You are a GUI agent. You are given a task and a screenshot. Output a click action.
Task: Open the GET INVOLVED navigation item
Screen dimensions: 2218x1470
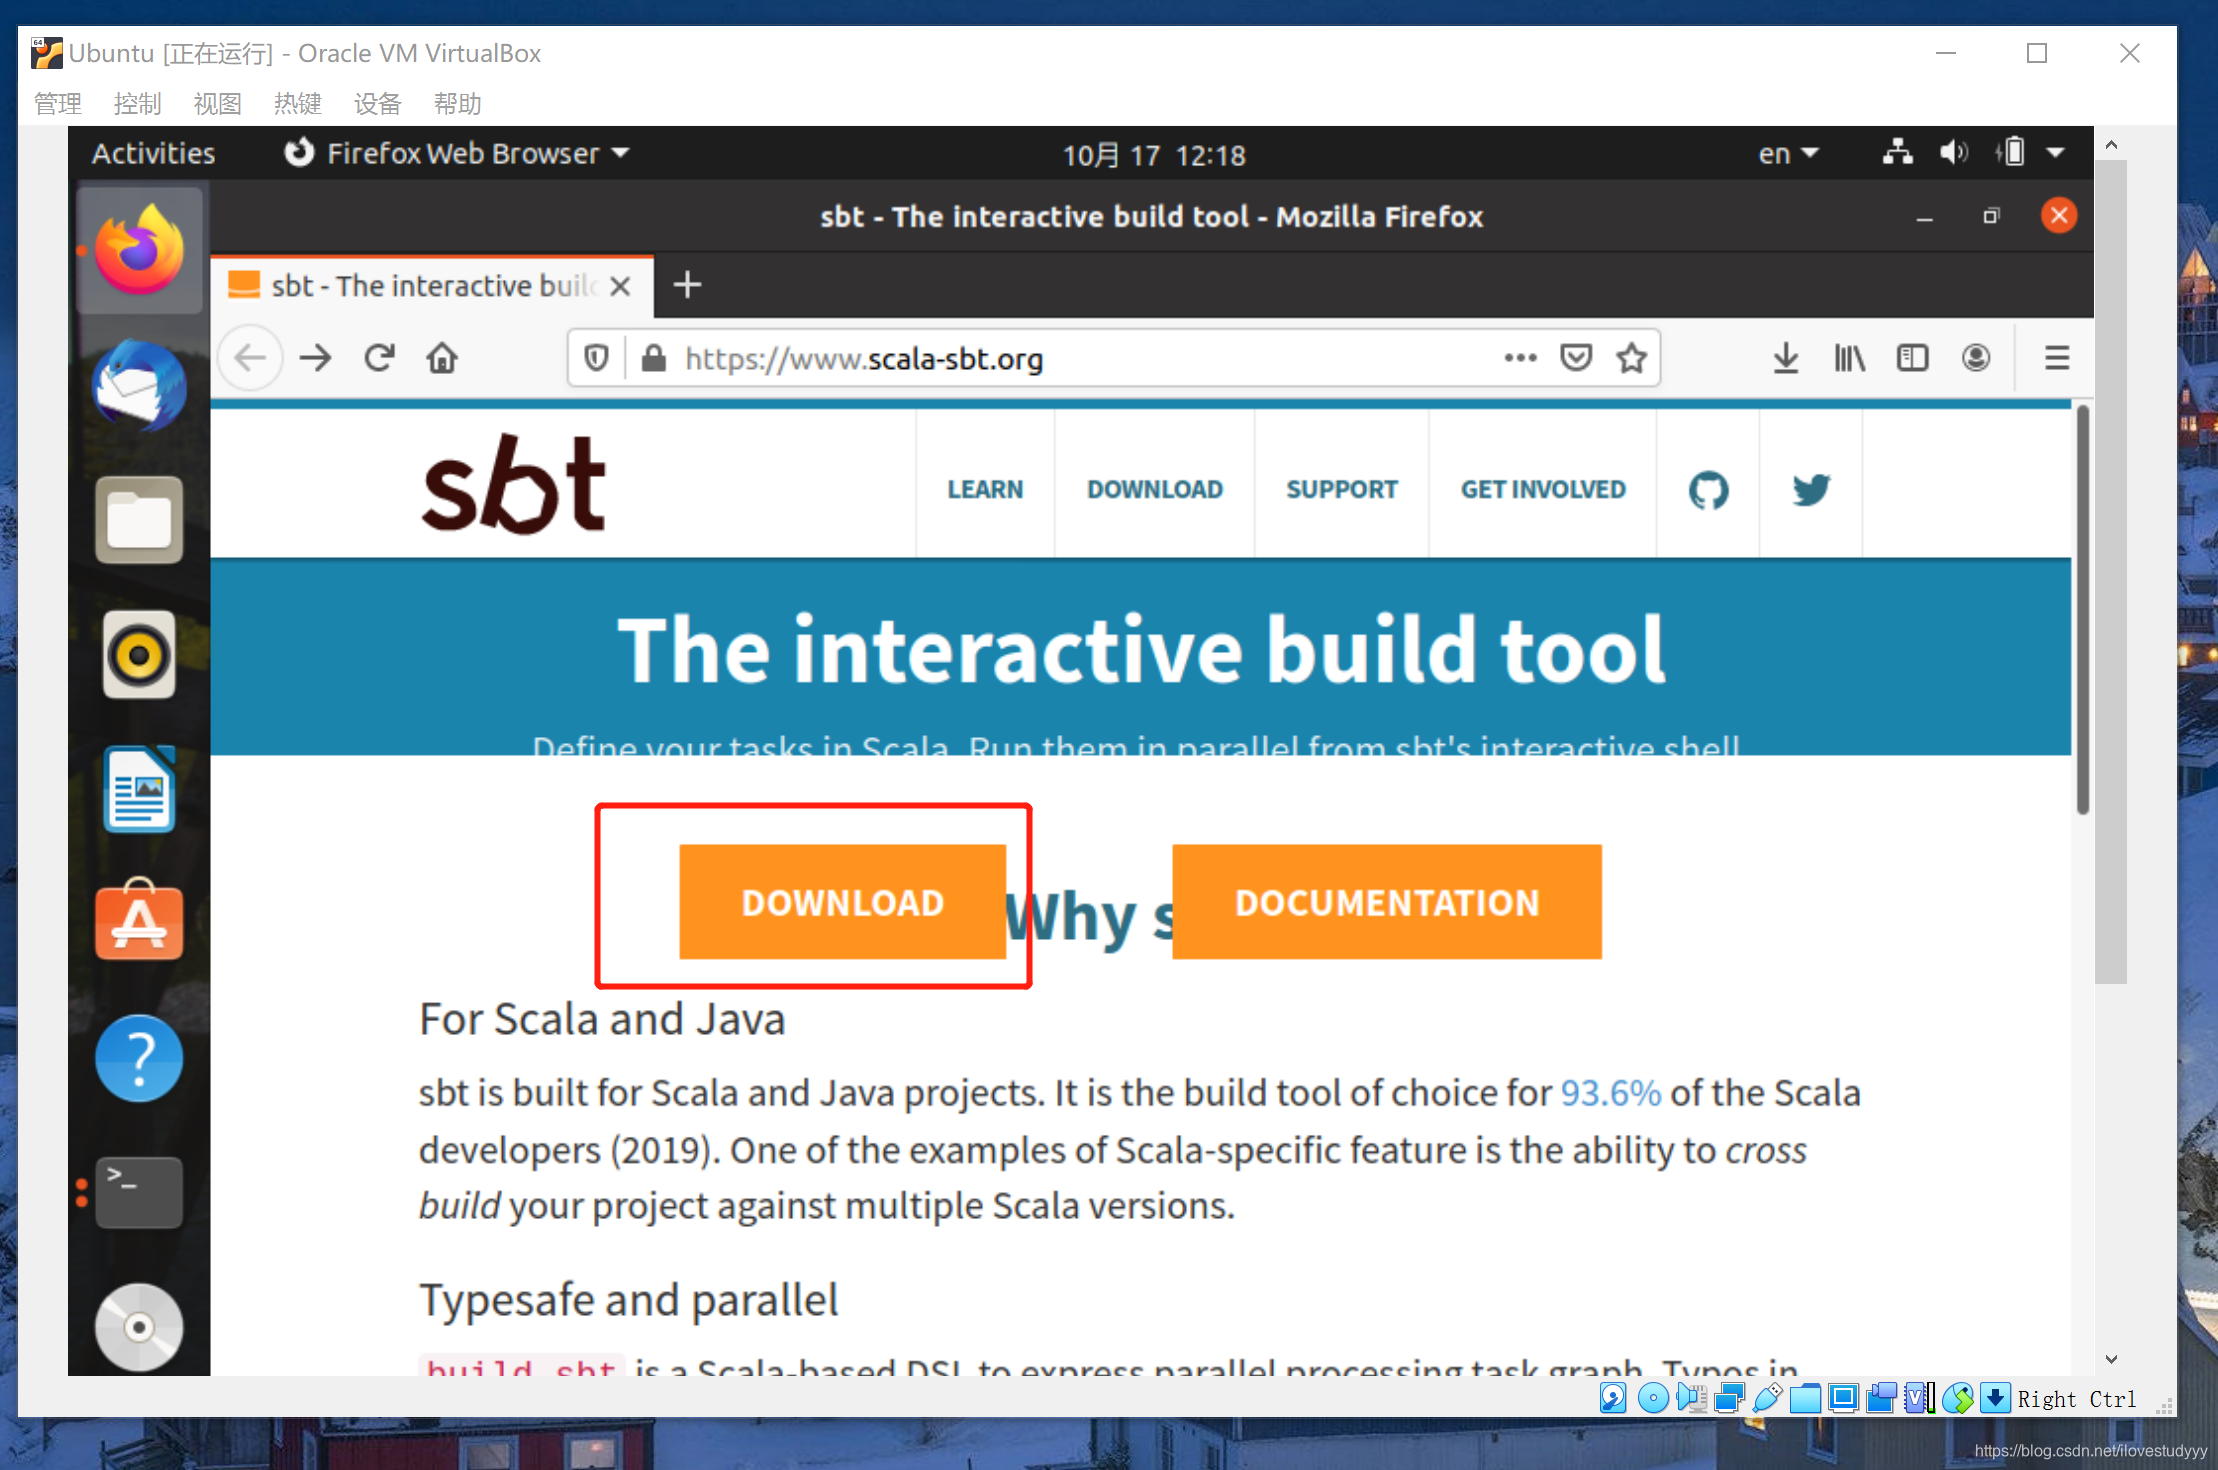click(x=1543, y=489)
